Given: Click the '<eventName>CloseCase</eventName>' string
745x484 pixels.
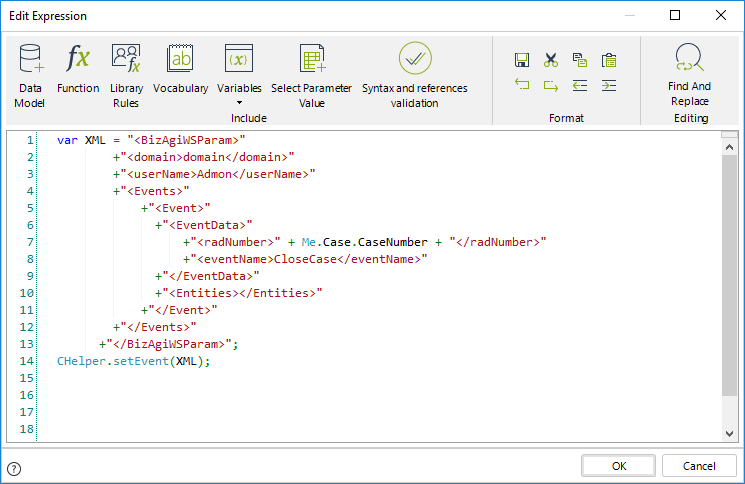Looking at the screenshot, I should [309, 259].
